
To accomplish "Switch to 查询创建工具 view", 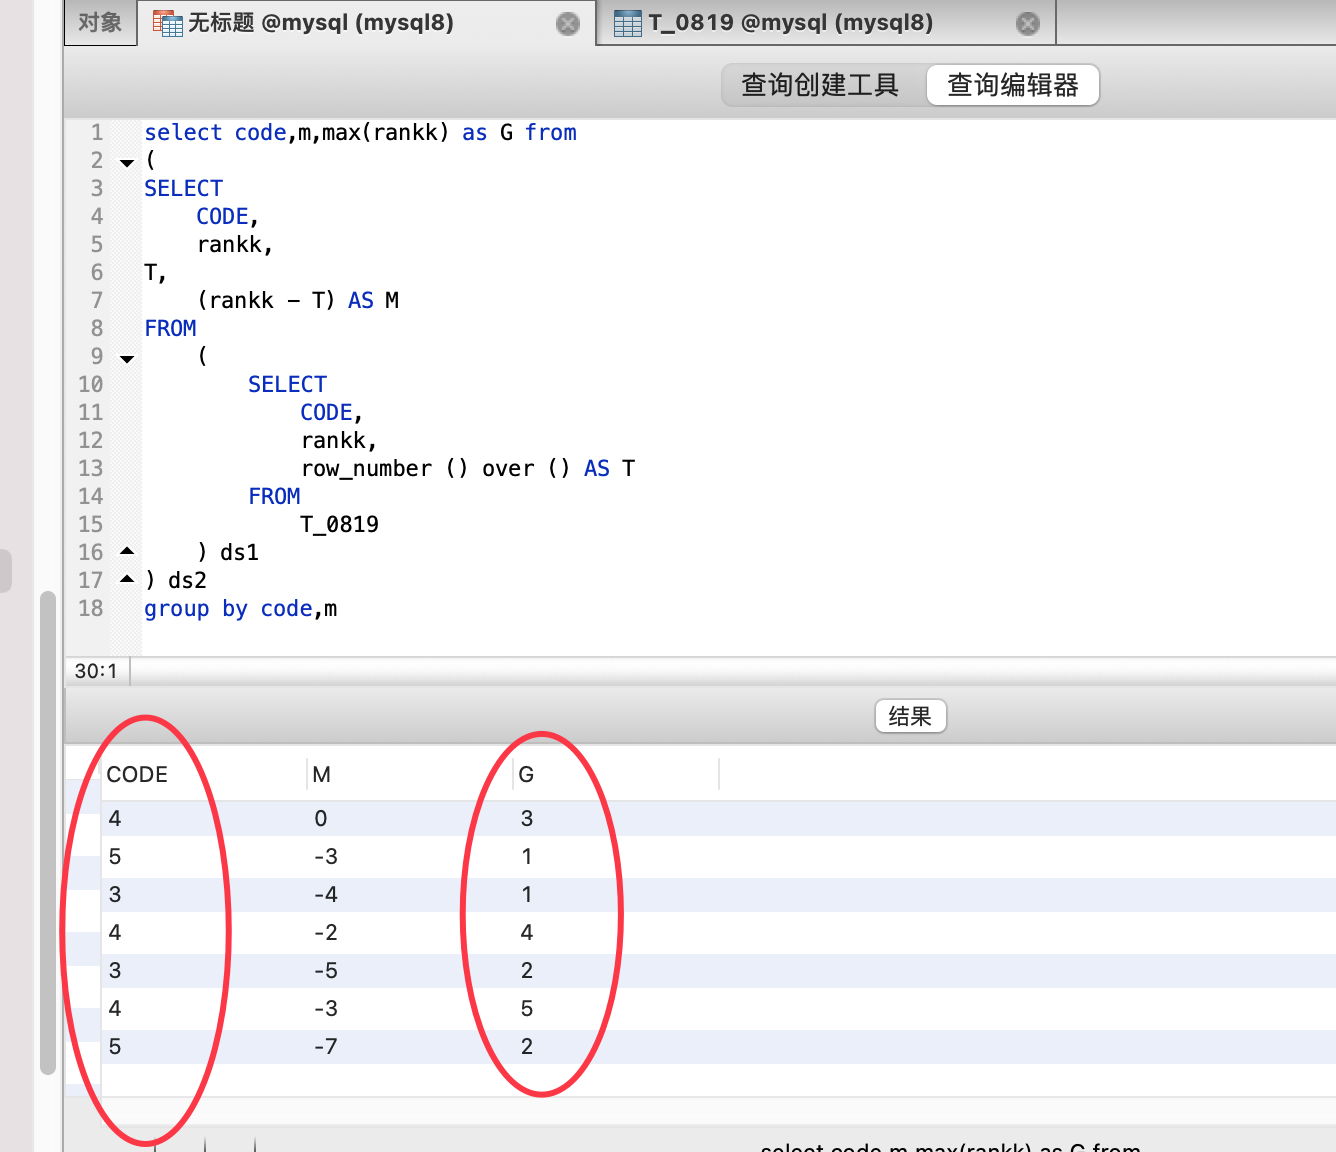I will pos(820,85).
